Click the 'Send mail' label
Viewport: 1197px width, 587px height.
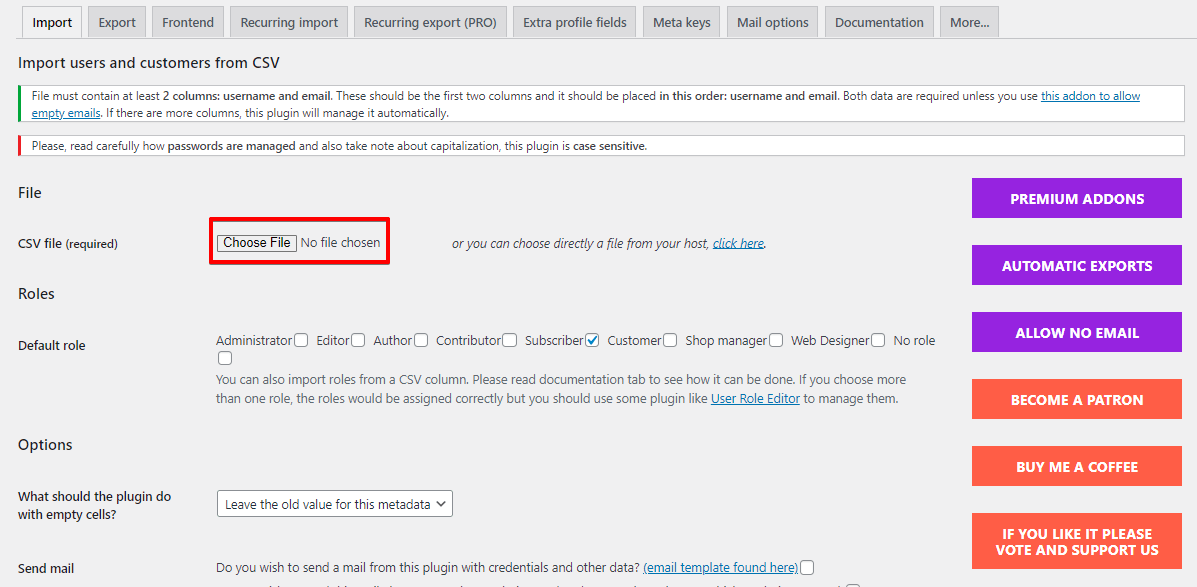[46, 568]
